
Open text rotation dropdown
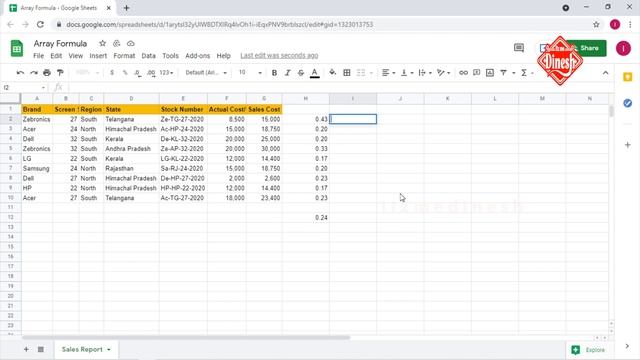click(x=443, y=73)
